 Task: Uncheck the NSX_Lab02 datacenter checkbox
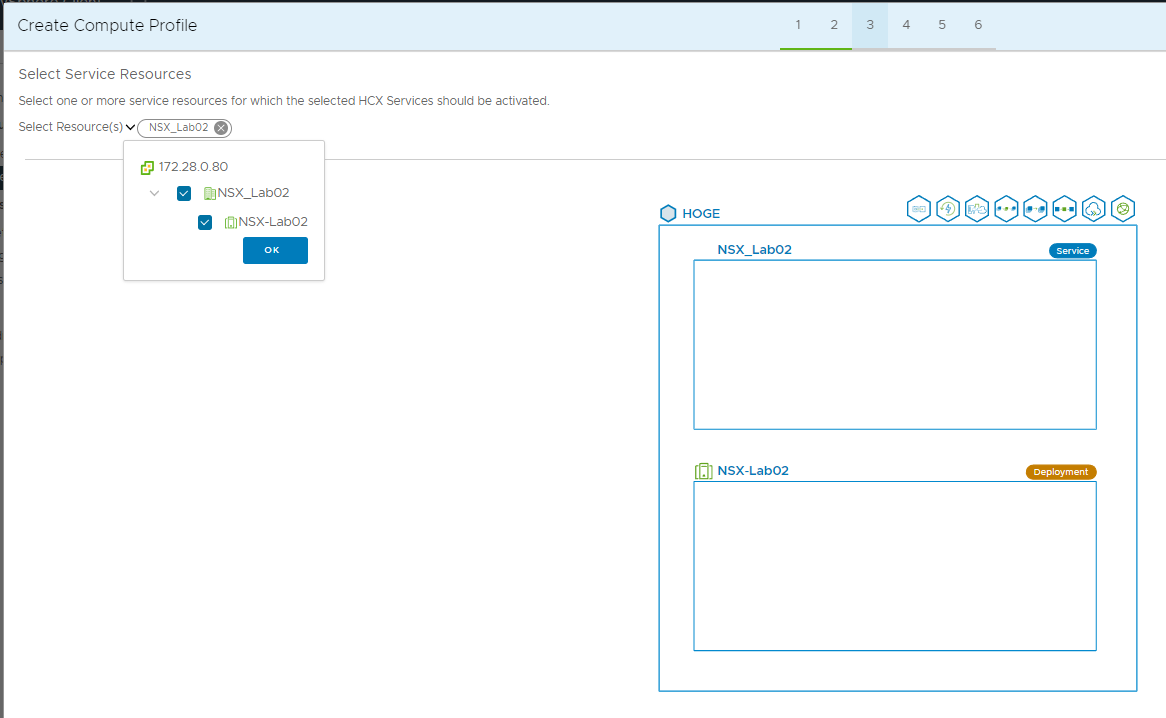184,193
